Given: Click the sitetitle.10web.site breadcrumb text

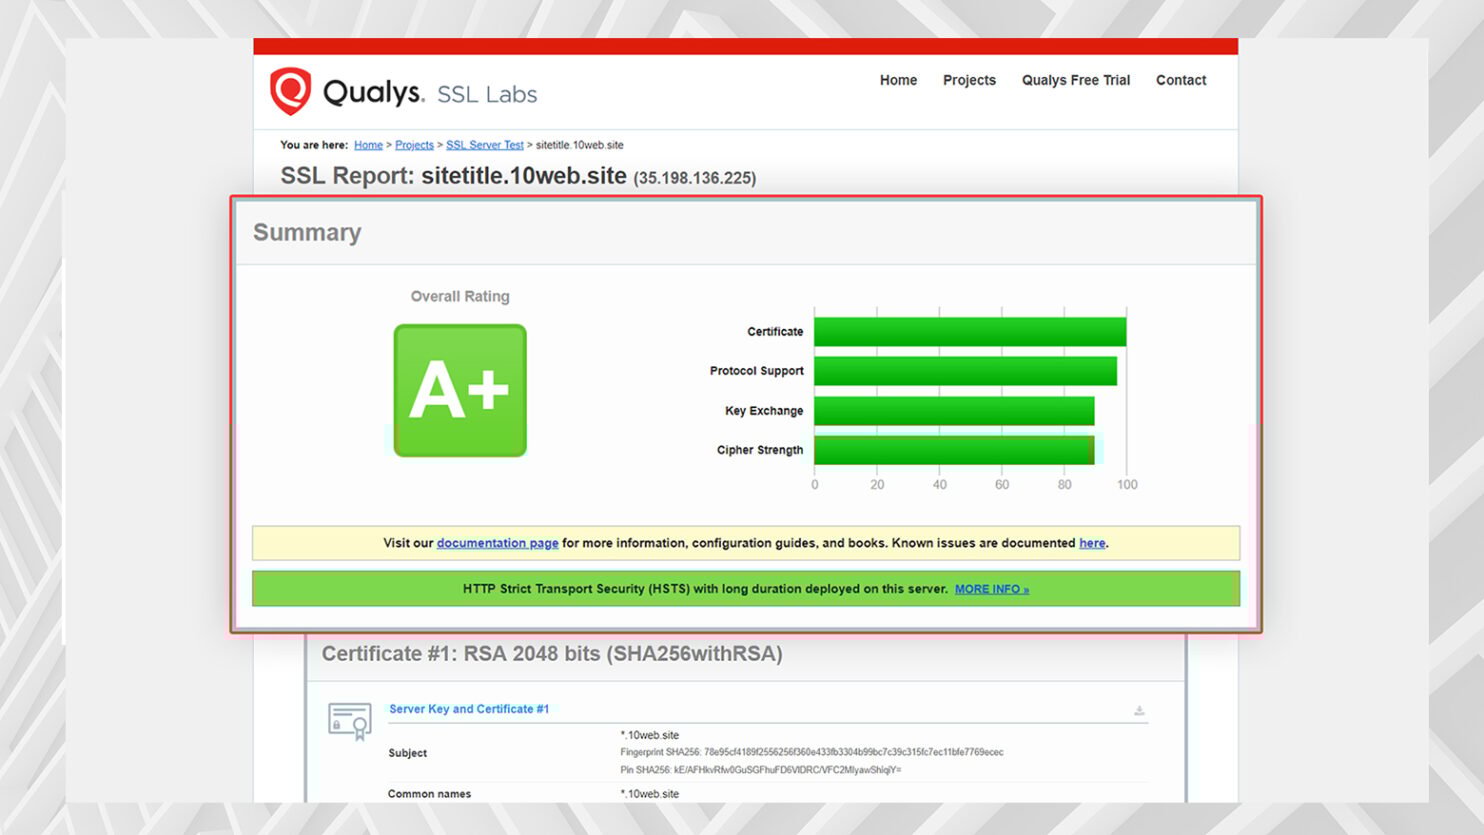Looking at the screenshot, I should click(578, 144).
